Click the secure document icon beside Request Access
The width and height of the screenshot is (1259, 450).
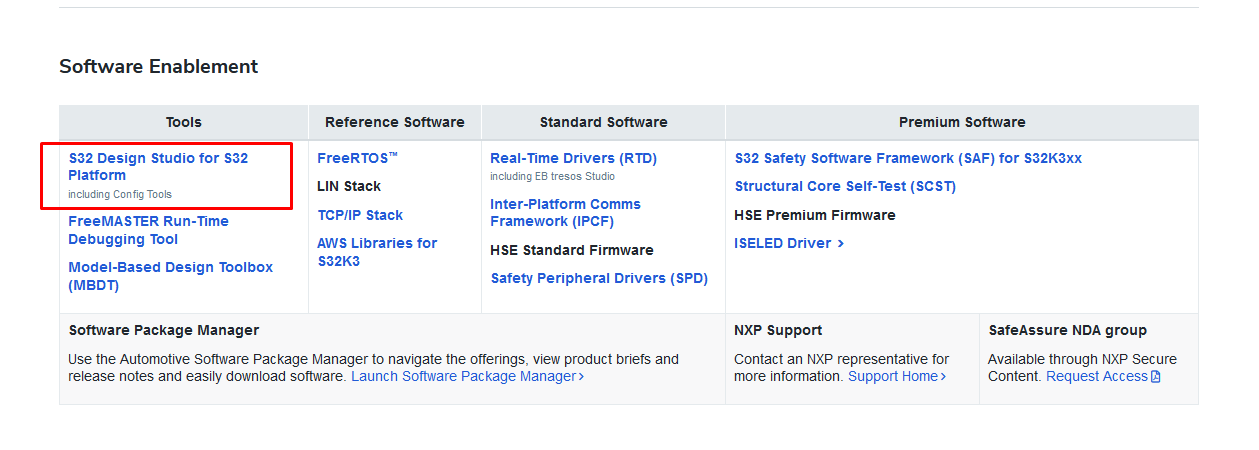1156,377
